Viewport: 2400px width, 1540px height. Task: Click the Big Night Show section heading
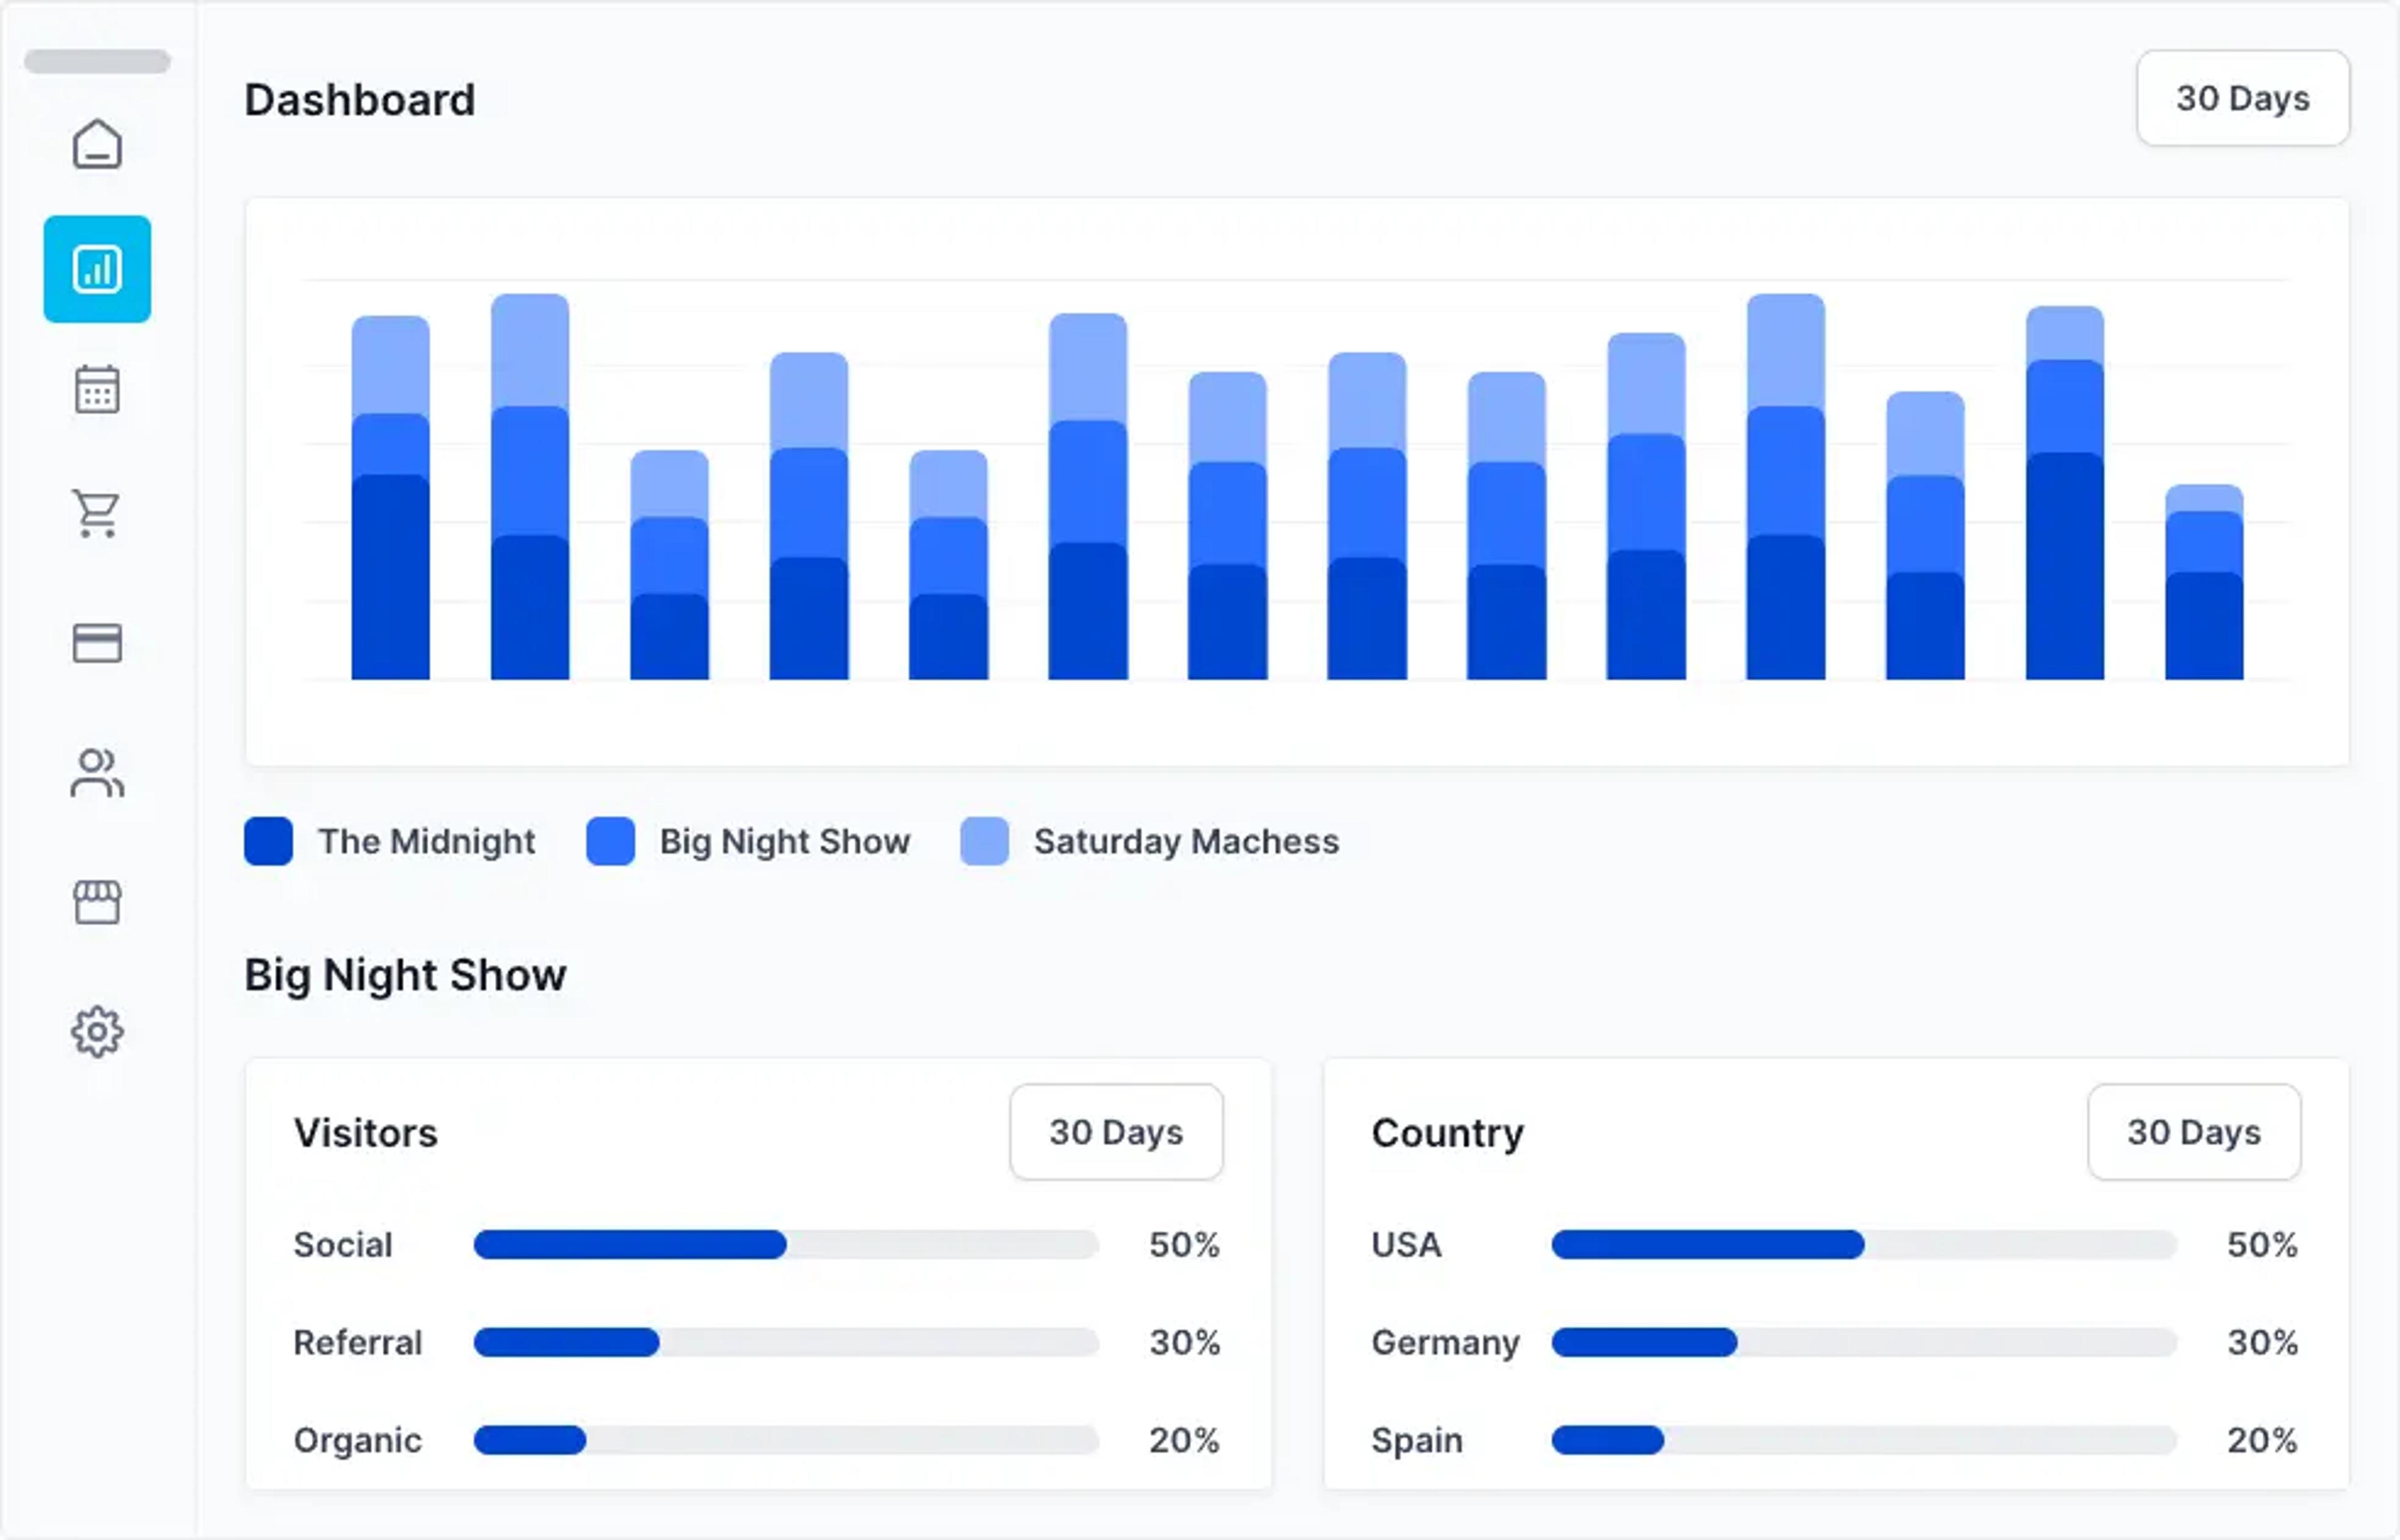click(x=405, y=975)
